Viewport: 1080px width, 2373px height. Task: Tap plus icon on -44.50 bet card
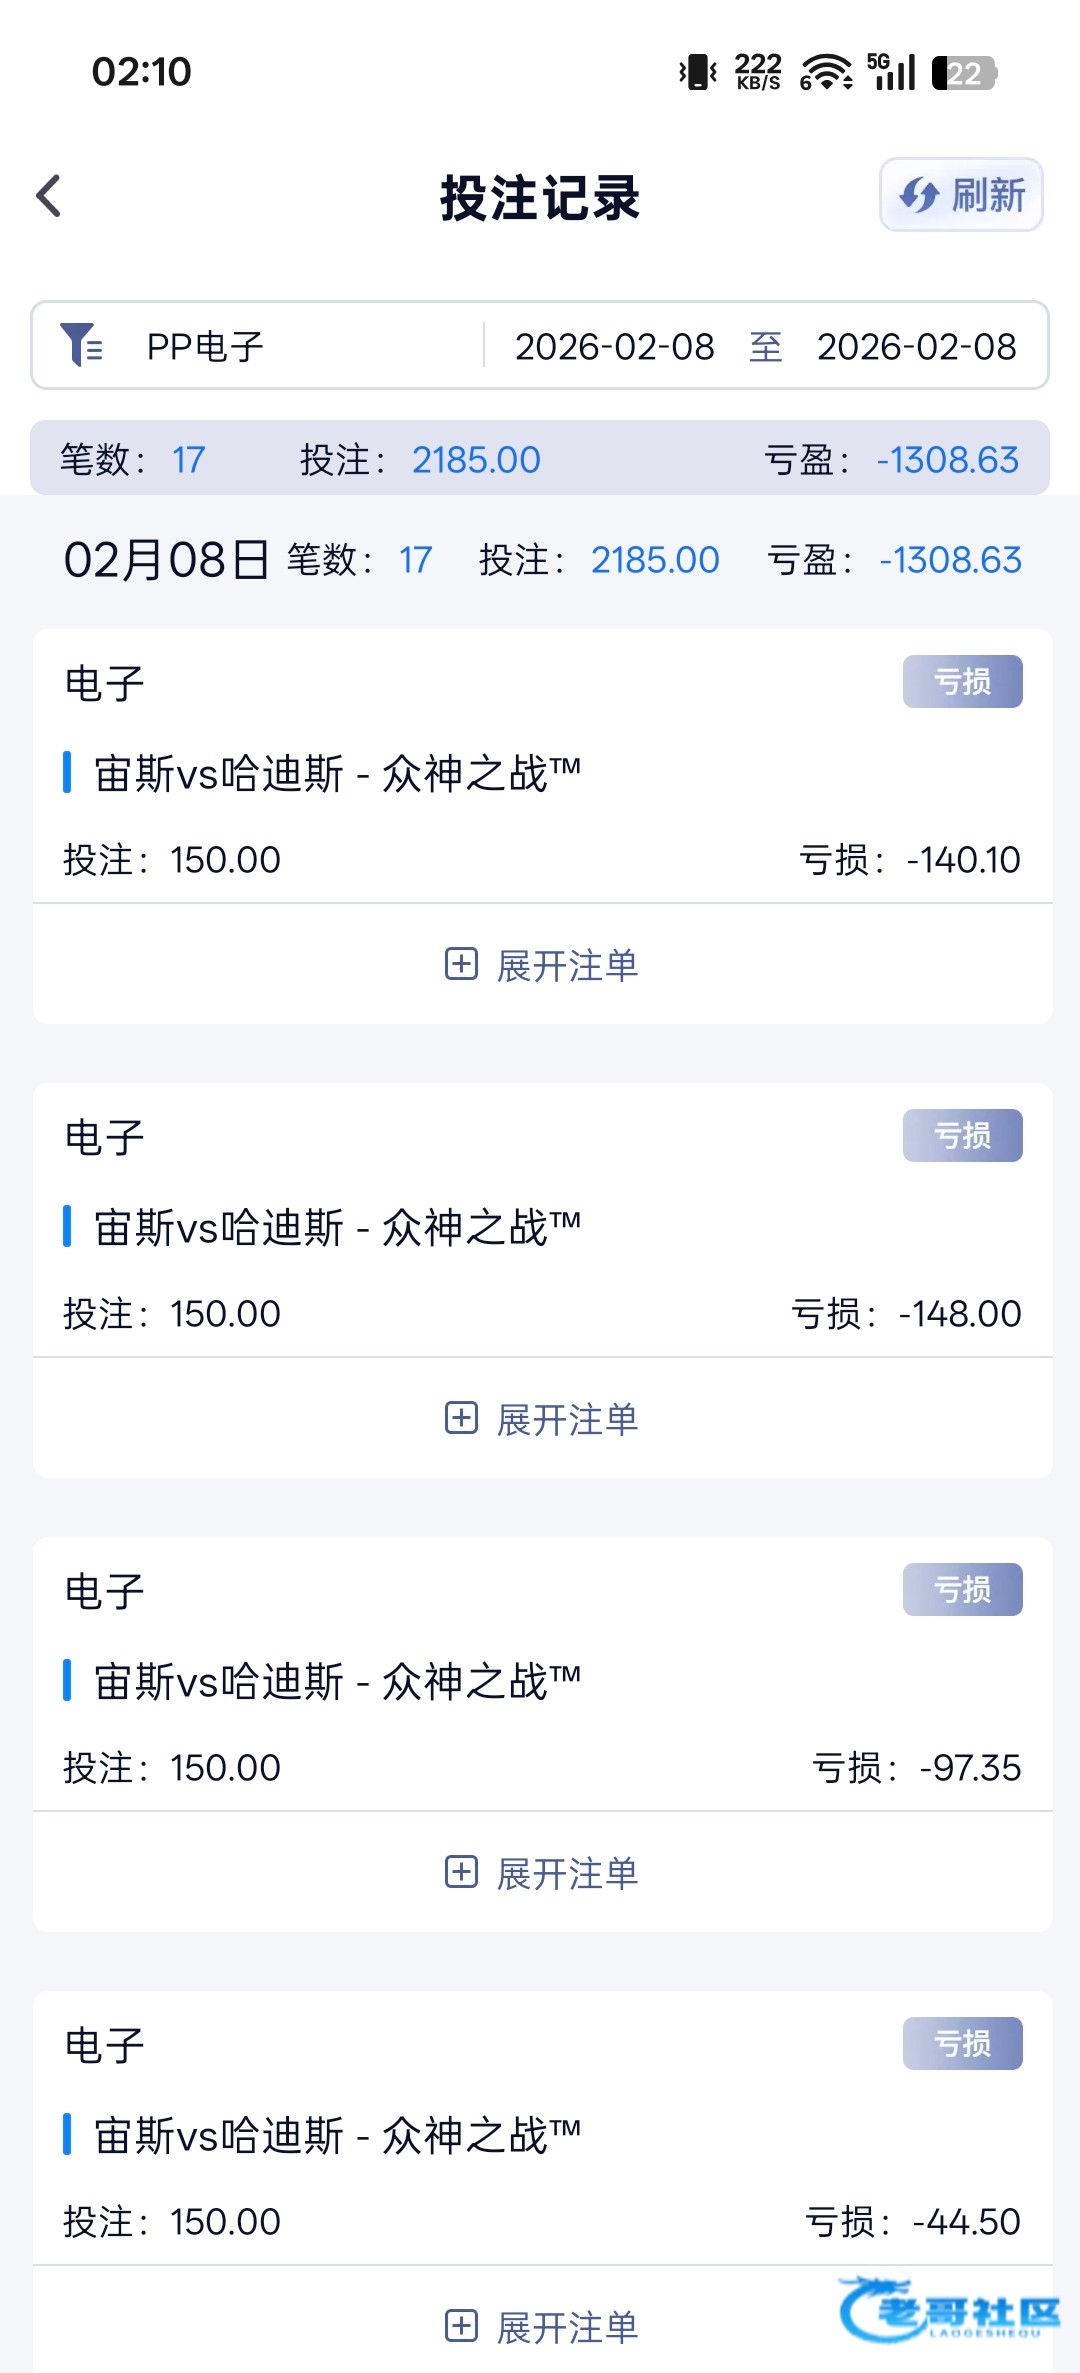[x=461, y=2326]
